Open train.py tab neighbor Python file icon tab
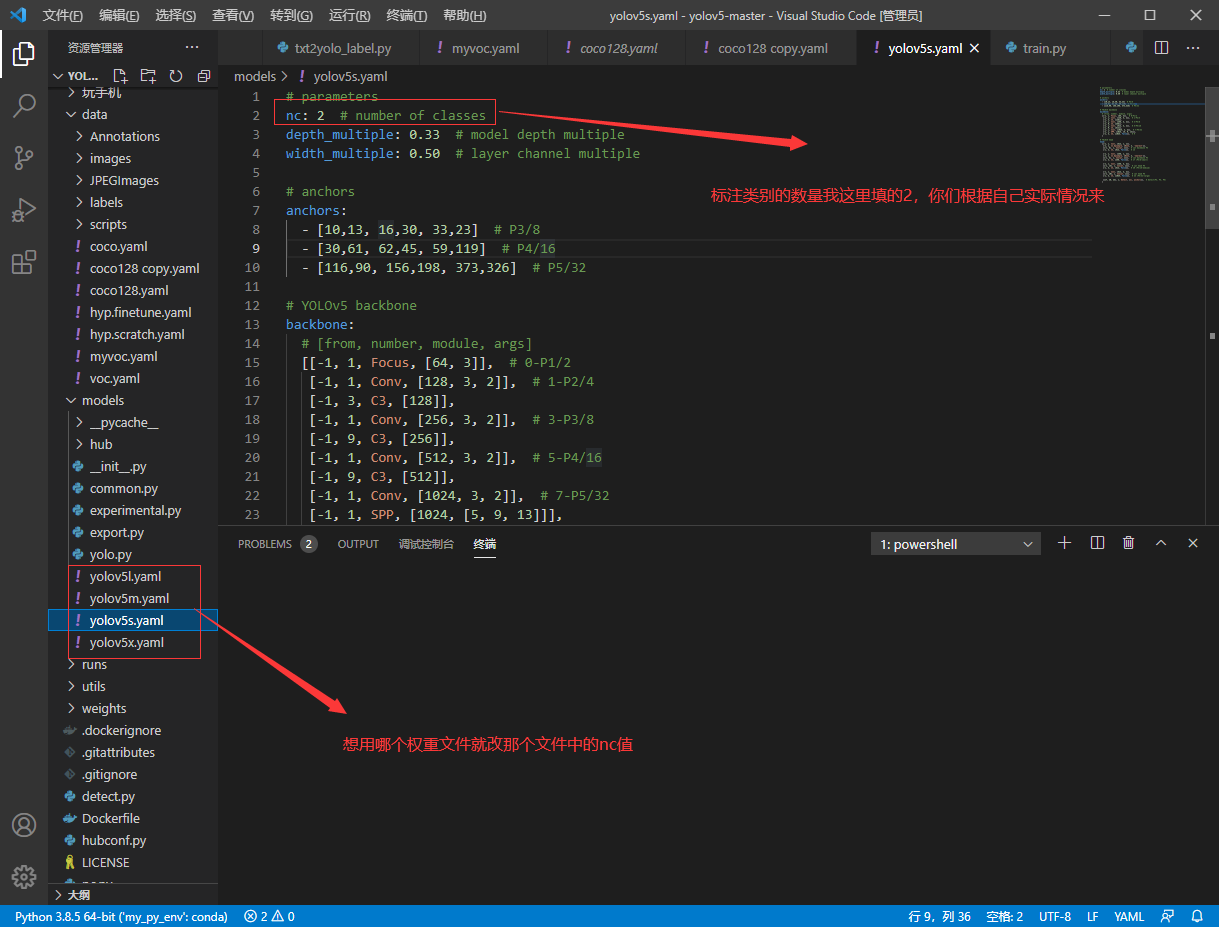The height and width of the screenshot is (927, 1219). [1131, 48]
